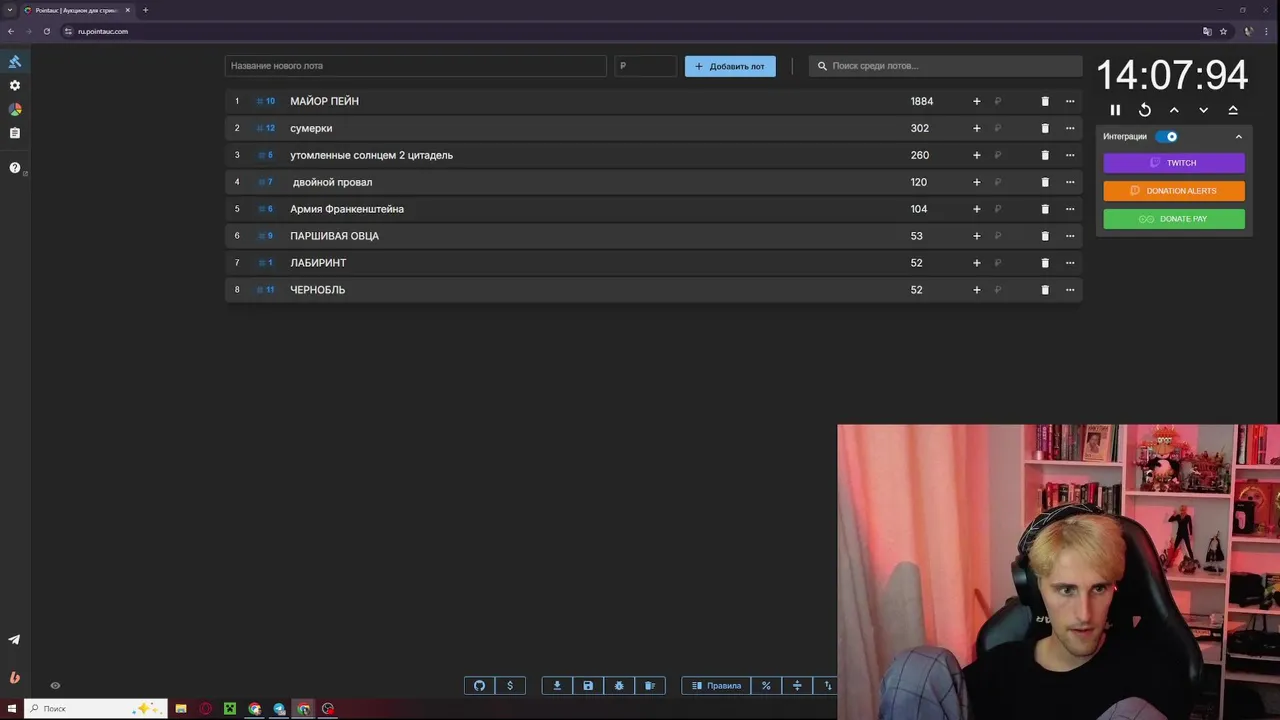This screenshot has height=720, width=1280.
Task: Delete the Армия Франкенштейна lot
Action: click(x=1045, y=209)
